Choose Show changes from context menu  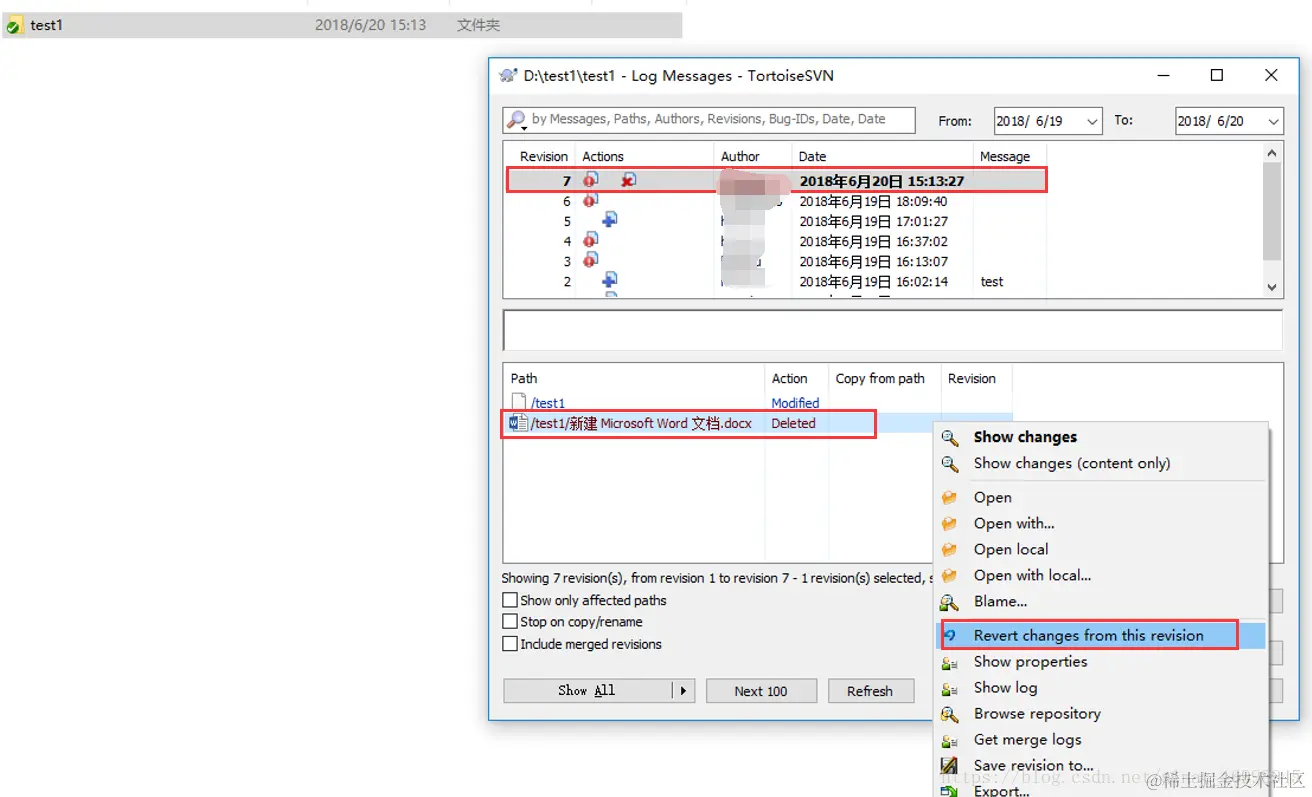pyautogui.click(x=1025, y=437)
